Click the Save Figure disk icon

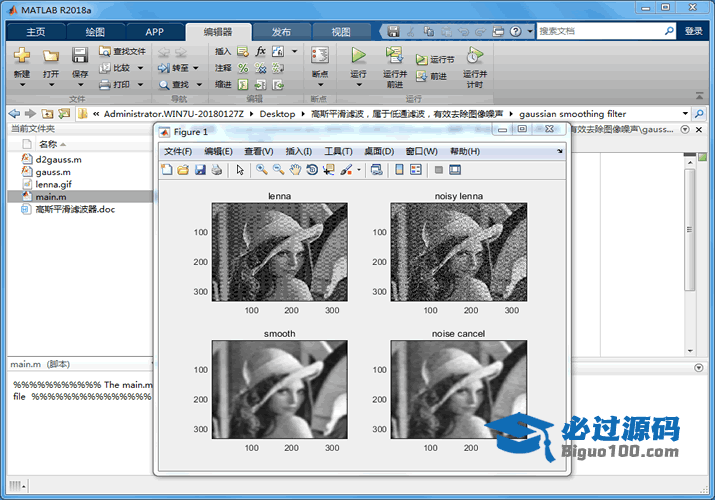200,170
